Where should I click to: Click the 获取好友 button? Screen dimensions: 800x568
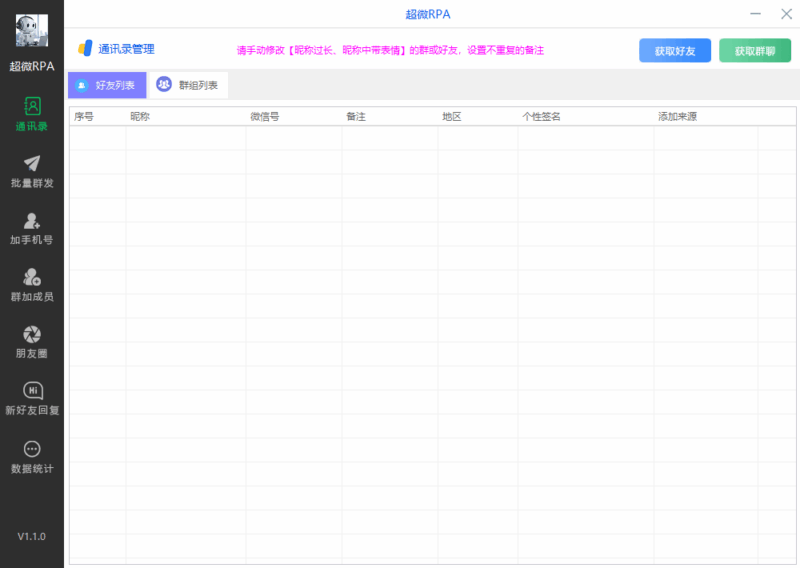click(x=674, y=51)
